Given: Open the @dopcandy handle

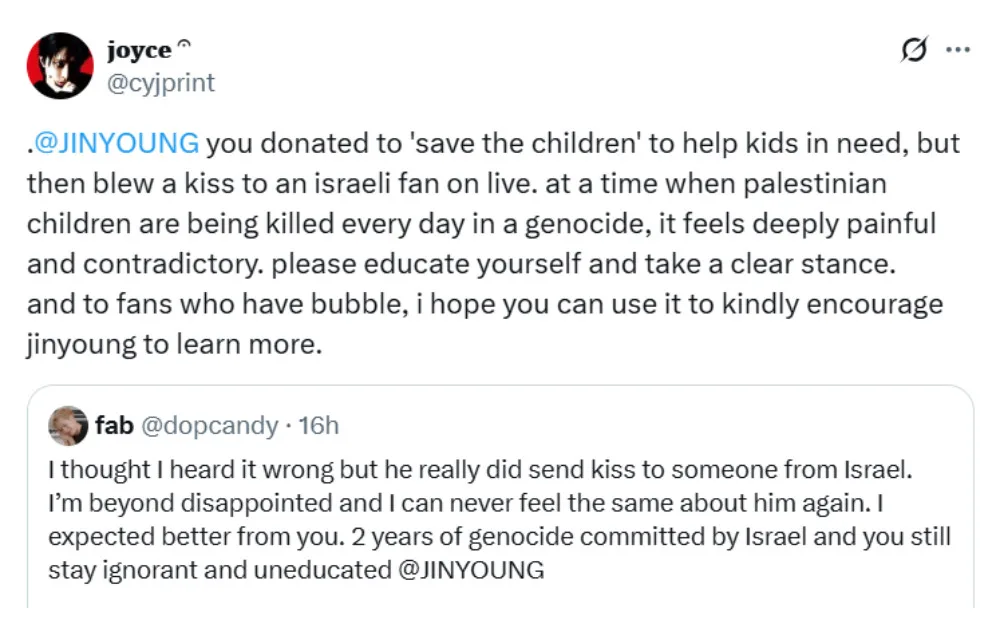Looking at the screenshot, I should pyautogui.click(x=209, y=426).
